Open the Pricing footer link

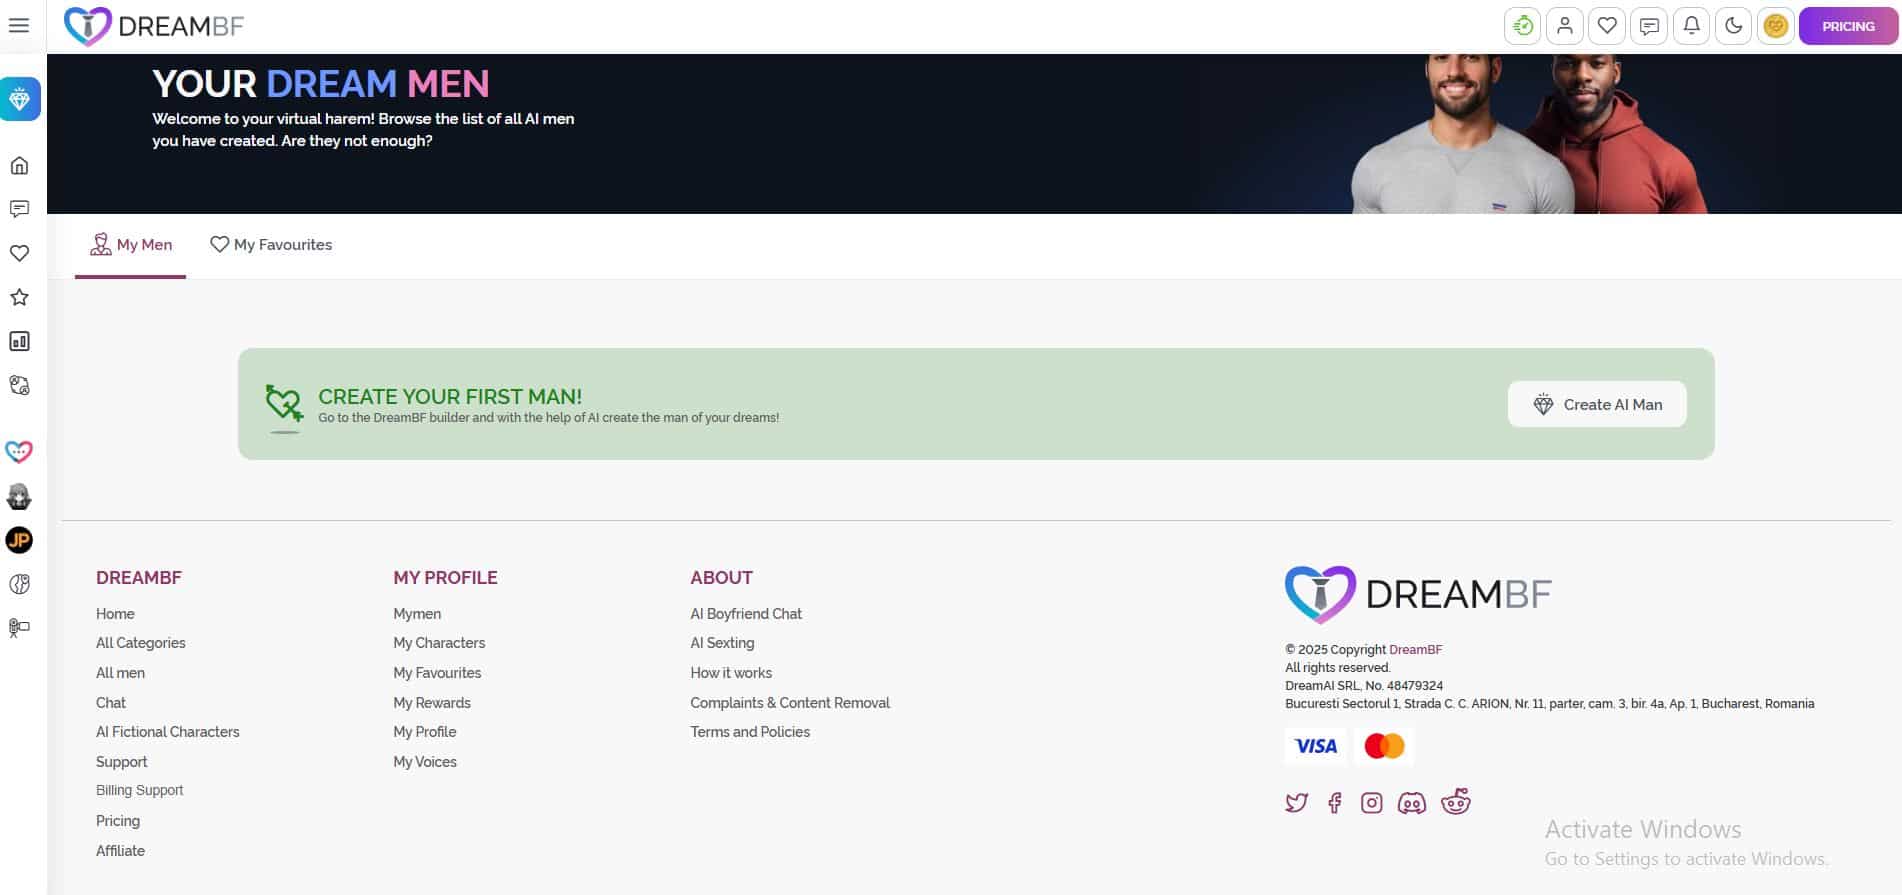pos(118,821)
